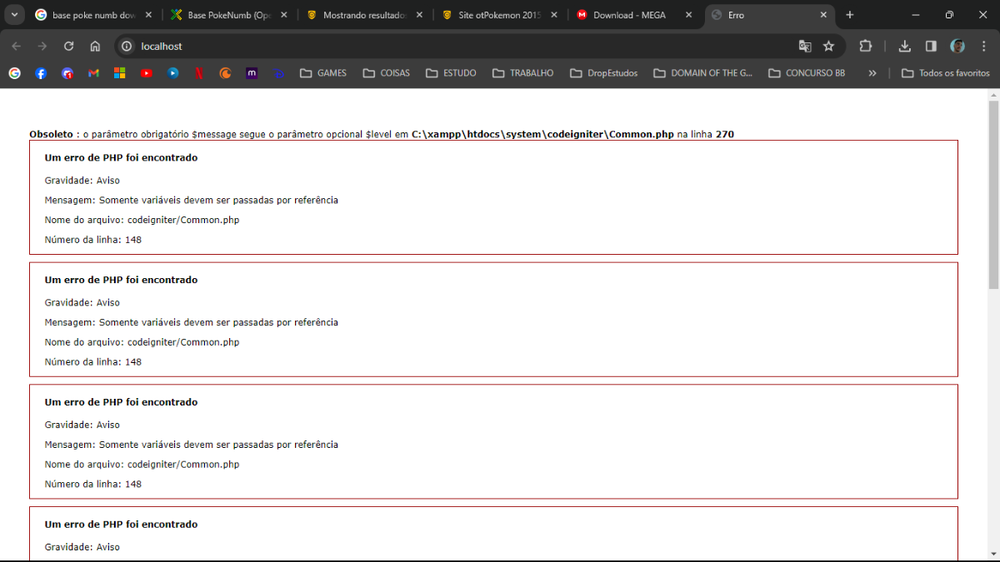Reload the localhost page

coord(68,46)
